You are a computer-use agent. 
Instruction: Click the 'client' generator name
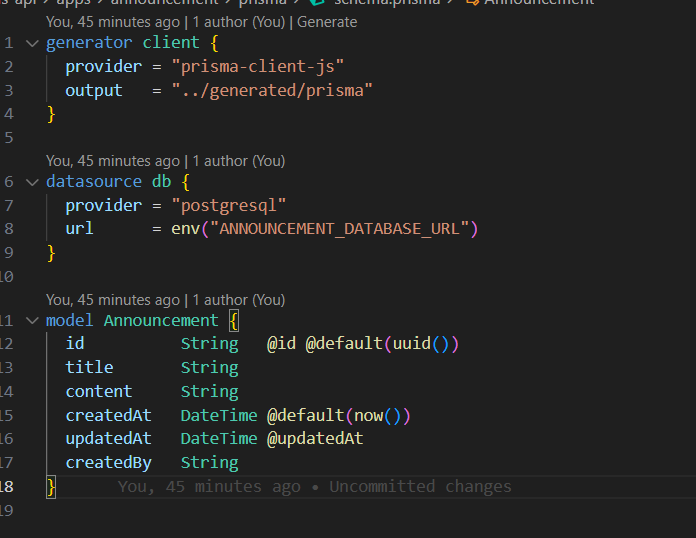coord(171,43)
